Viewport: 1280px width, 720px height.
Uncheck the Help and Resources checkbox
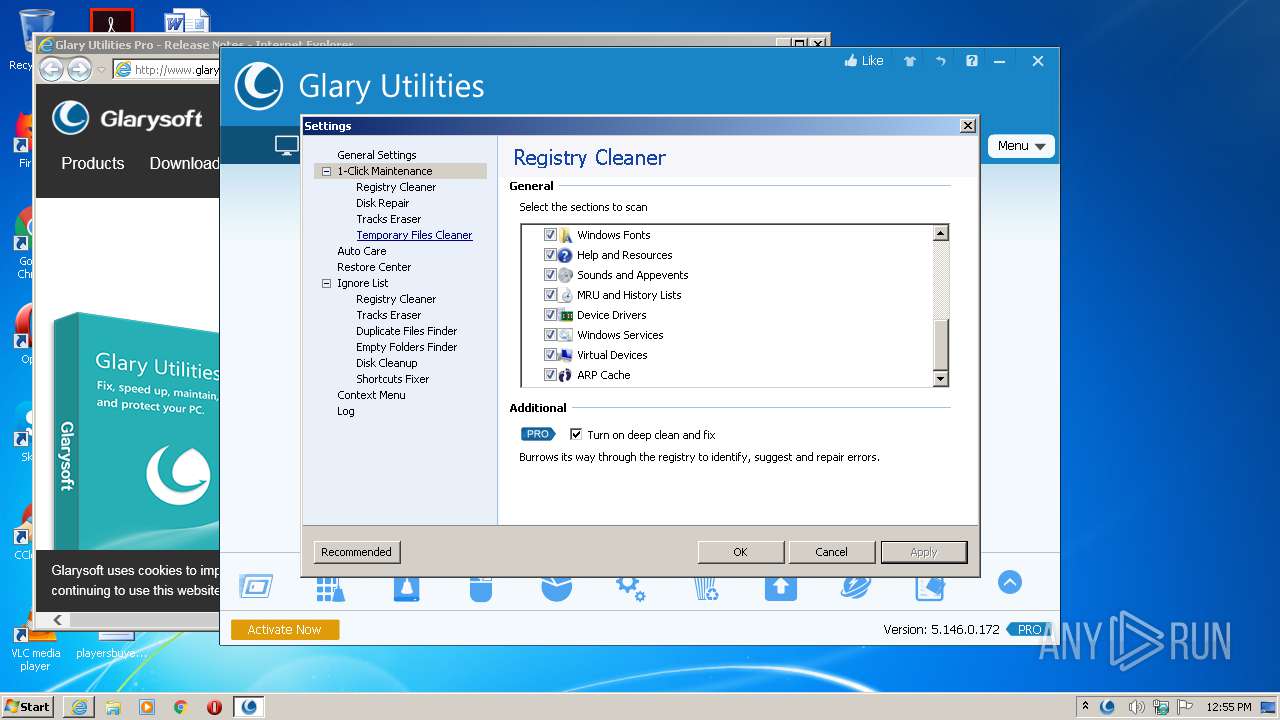pos(550,254)
